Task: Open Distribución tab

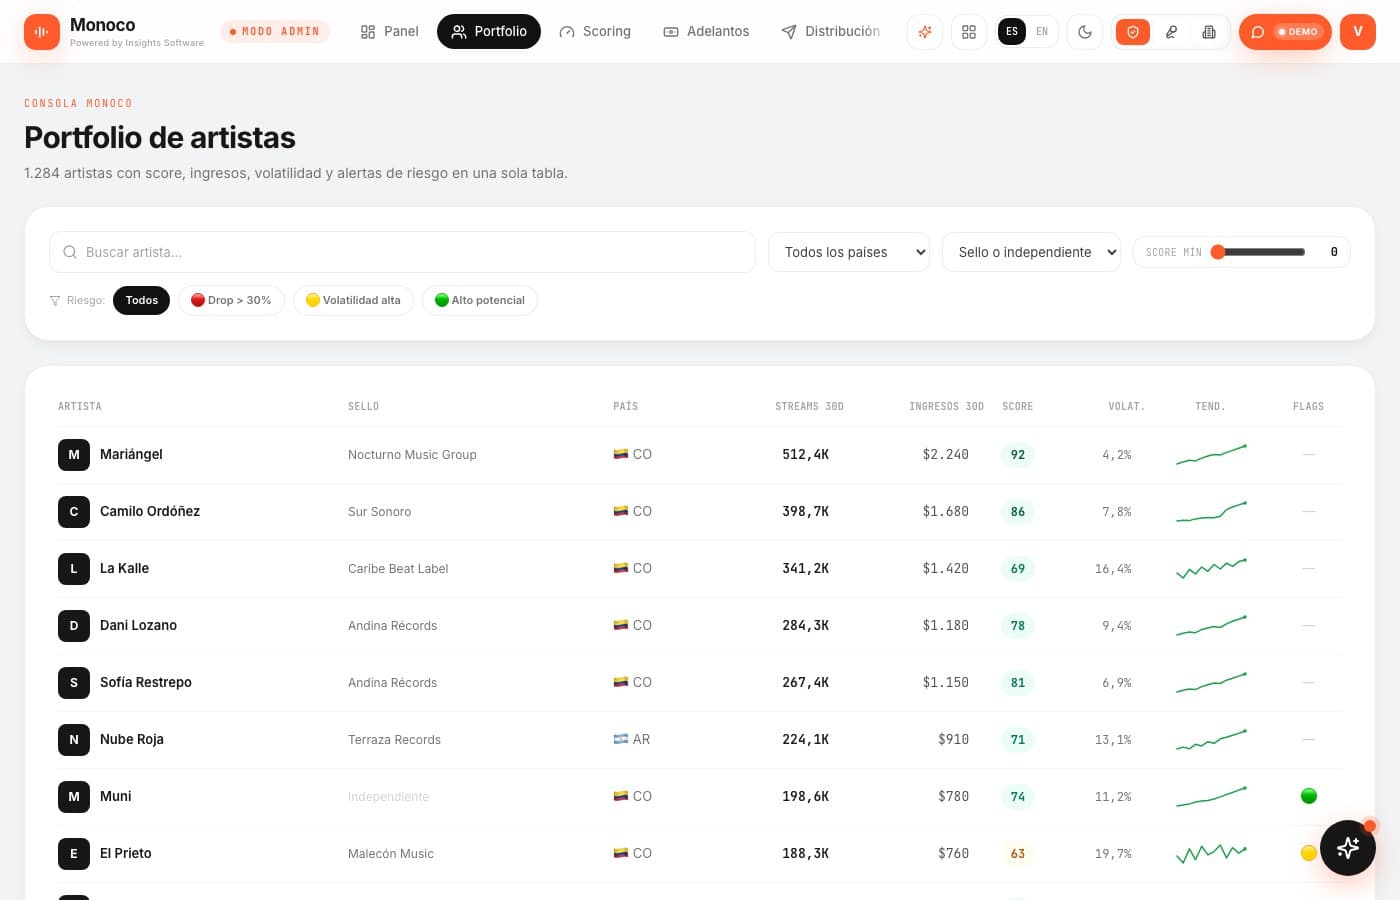Action: pos(831,32)
